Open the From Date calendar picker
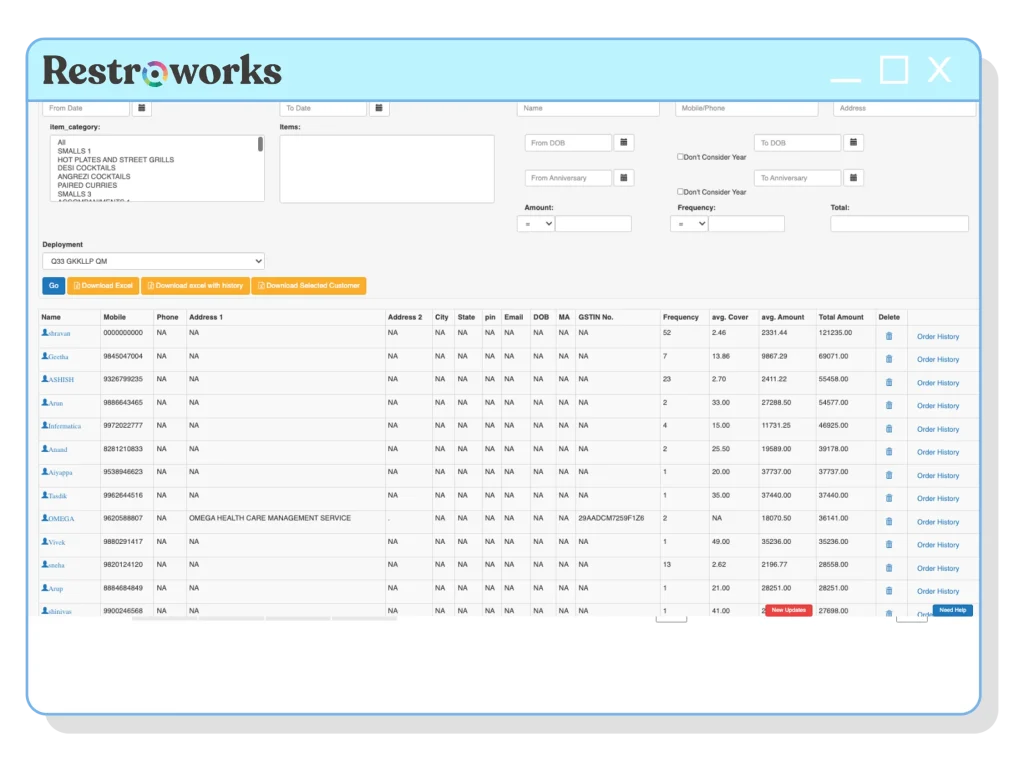This screenshot has width=1024, height=767. pyautogui.click(x=141, y=107)
